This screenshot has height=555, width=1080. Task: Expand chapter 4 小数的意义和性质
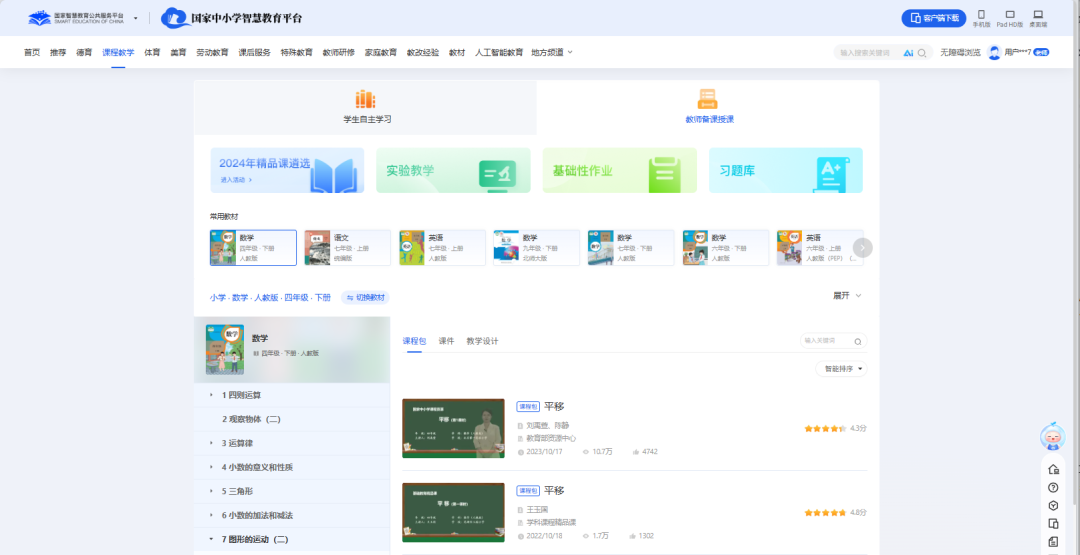tap(292, 468)
